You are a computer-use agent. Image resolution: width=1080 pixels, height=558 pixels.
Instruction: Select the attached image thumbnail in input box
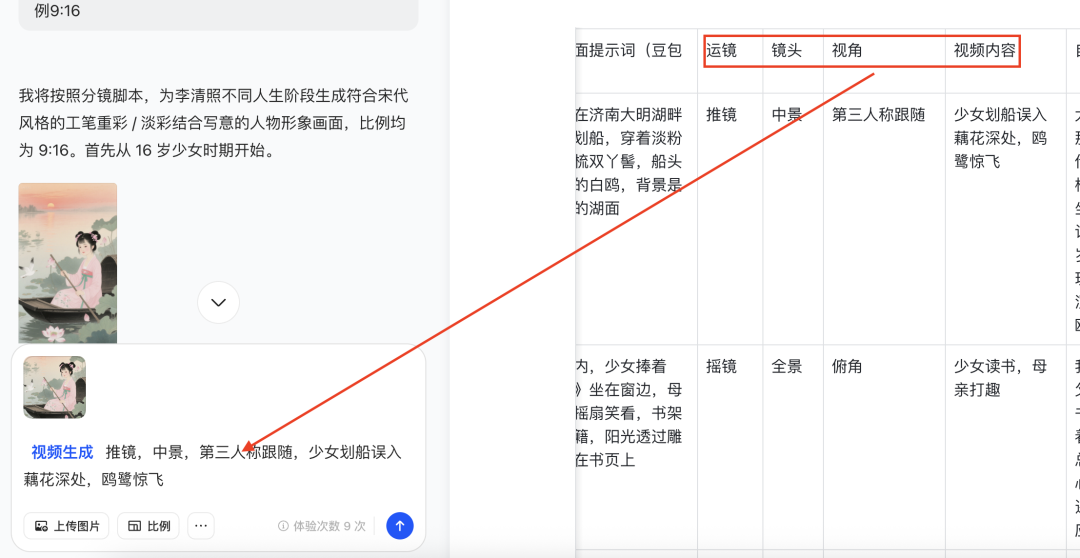click(54, 387)
